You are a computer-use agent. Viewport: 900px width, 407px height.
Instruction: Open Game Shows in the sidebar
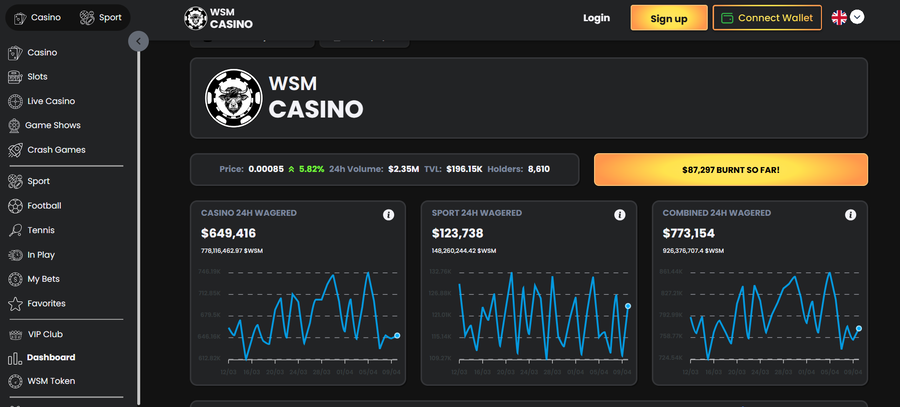point(53,126)
